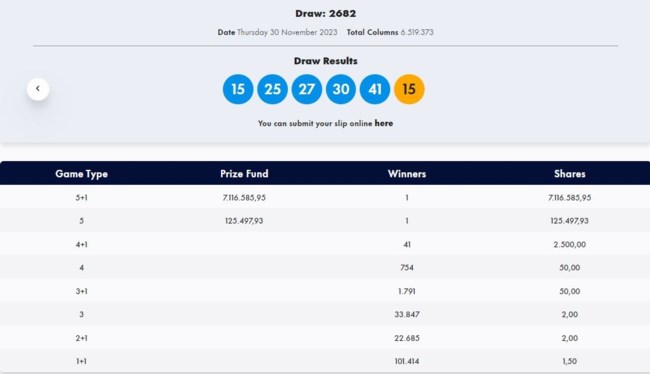Select the Draw: 2682 heading
650x374 pixels.
[x=325, y=13]
